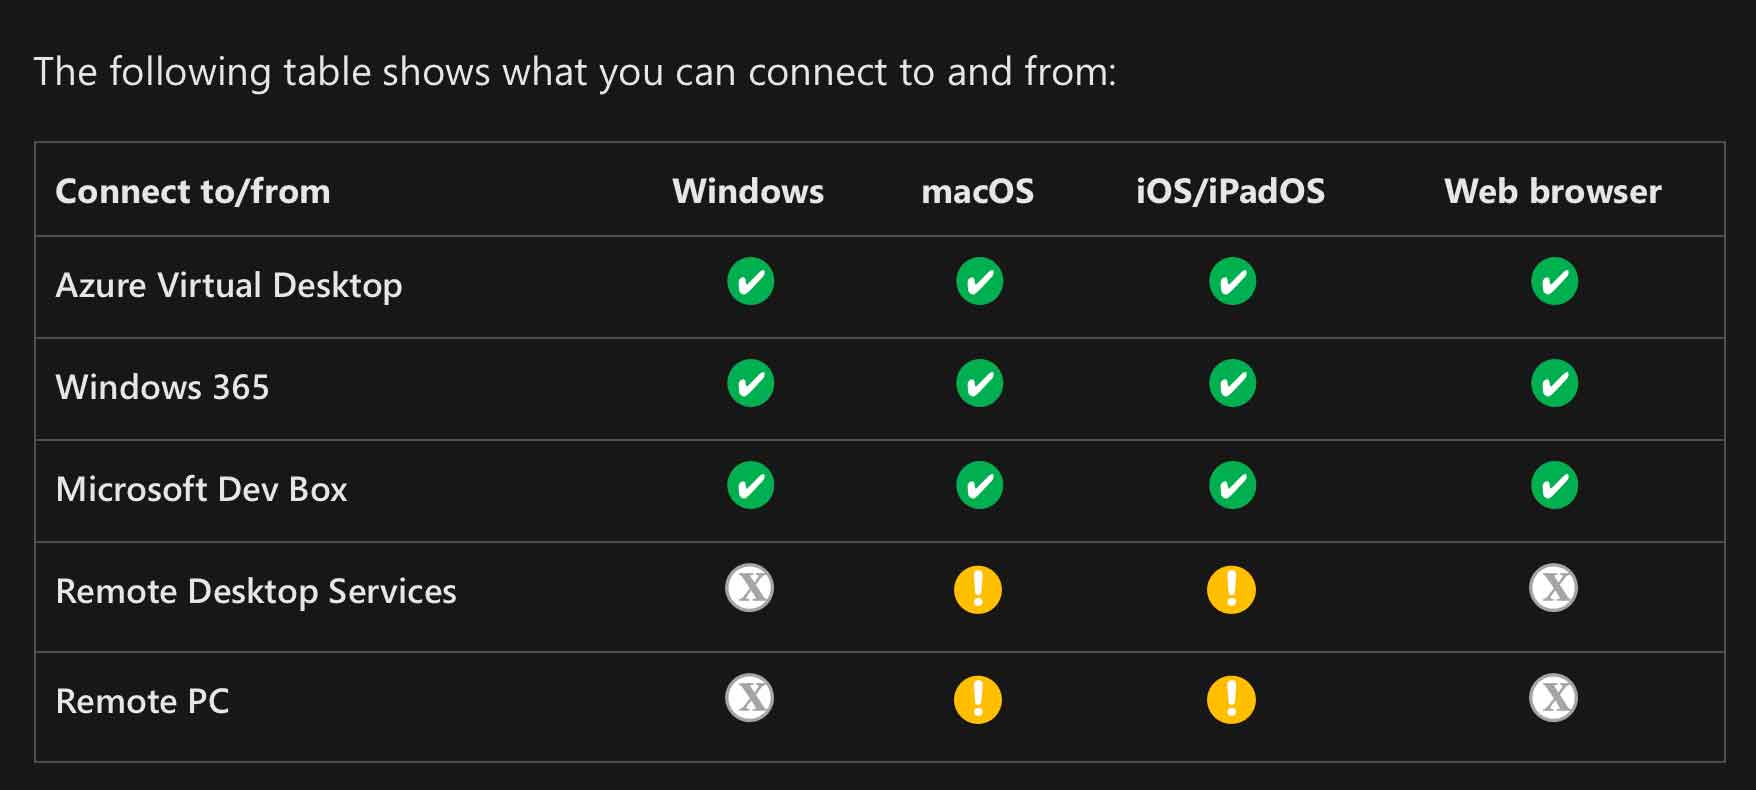The height and width of the screenshot is (790, 1756).
Task: Click the Remote PC Web browser X icon
Action: [1554, 698]
